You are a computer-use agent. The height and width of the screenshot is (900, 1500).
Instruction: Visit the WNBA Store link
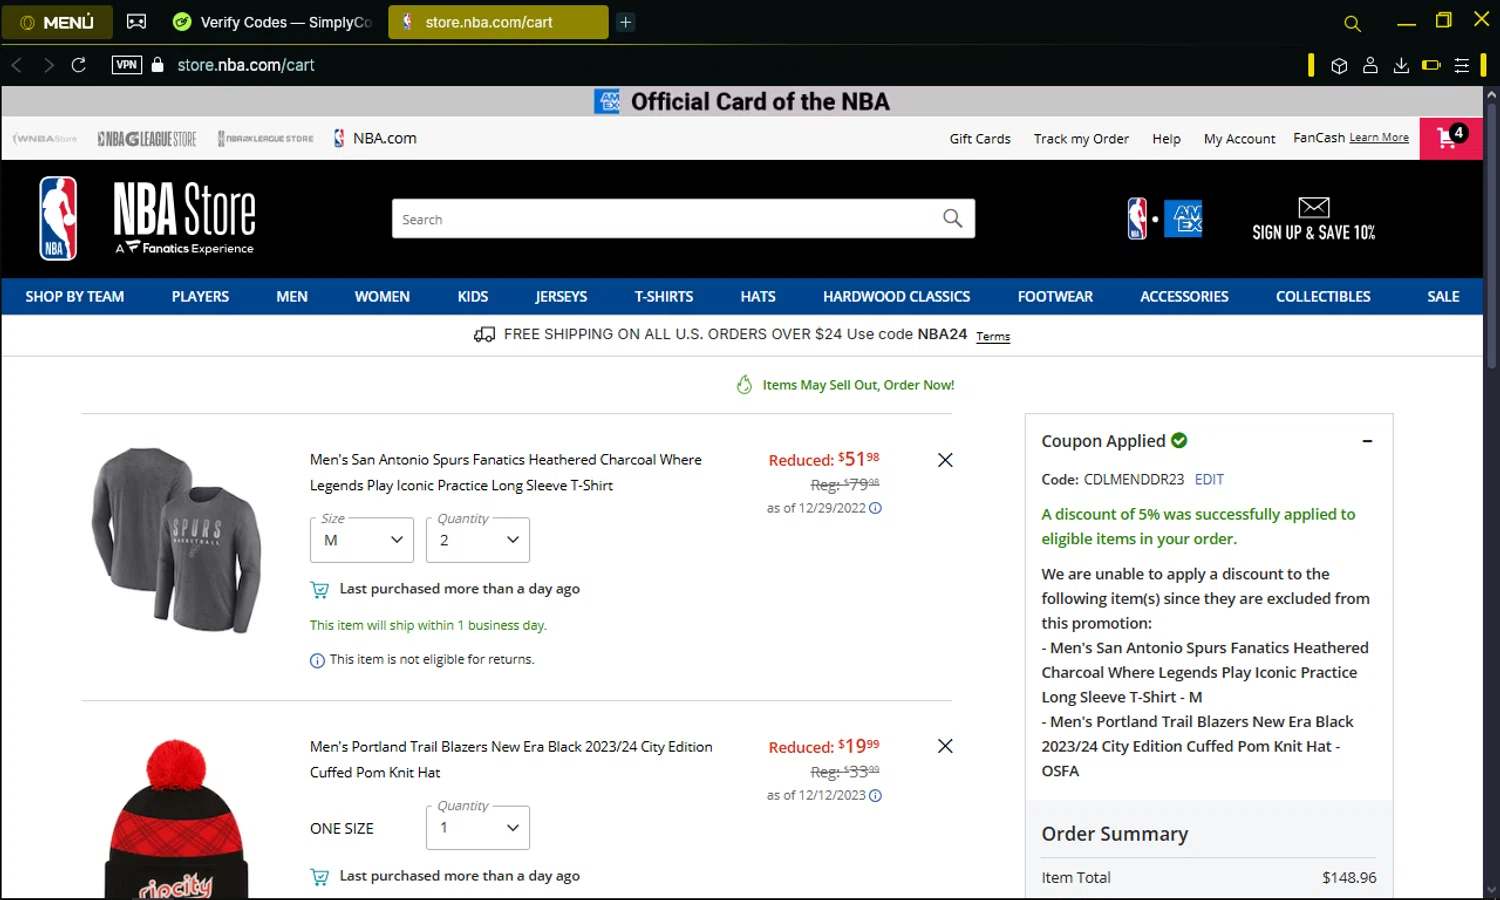click(45, 139)
